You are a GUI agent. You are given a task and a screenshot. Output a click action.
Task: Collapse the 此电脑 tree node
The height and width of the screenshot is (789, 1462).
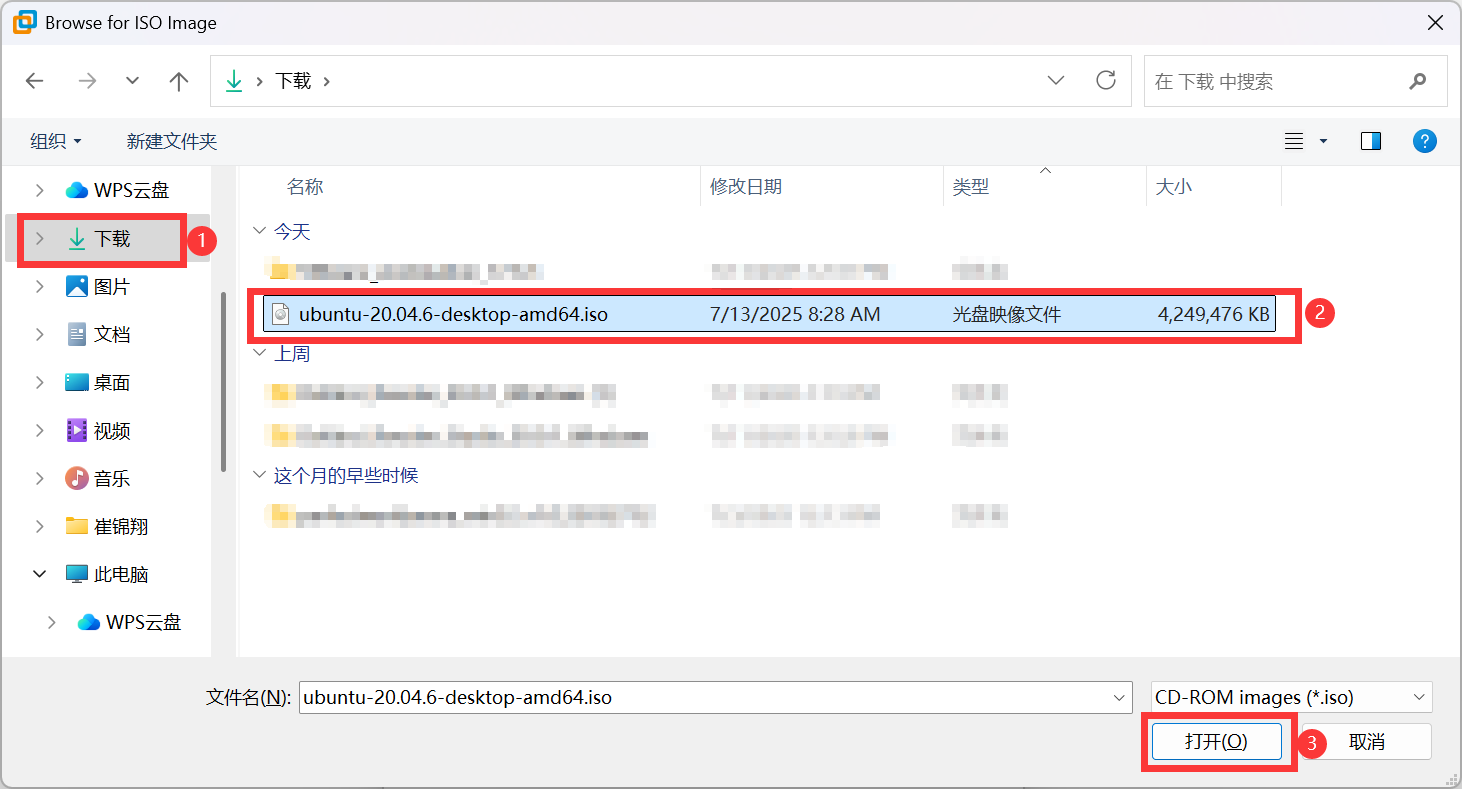[40, 574]
